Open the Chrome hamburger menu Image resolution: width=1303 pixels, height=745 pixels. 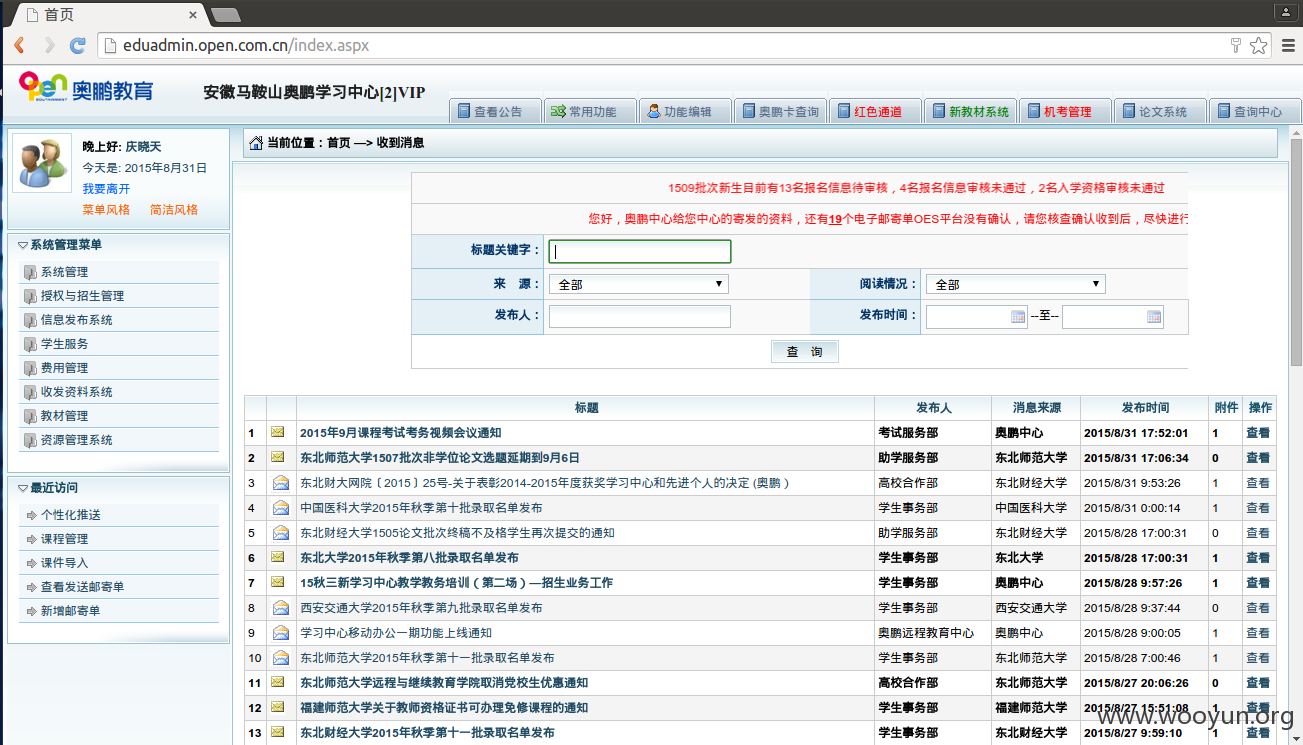coord(1286,46)
